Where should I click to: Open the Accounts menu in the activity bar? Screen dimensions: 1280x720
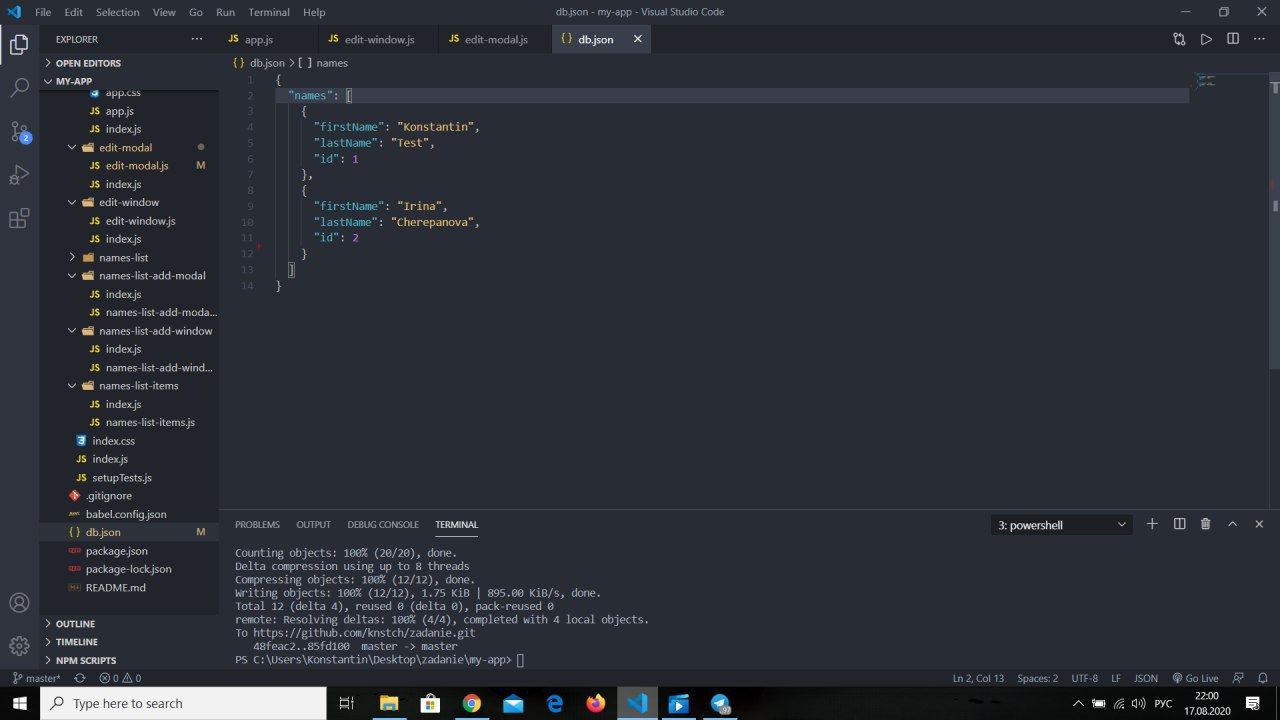(19, 603)
